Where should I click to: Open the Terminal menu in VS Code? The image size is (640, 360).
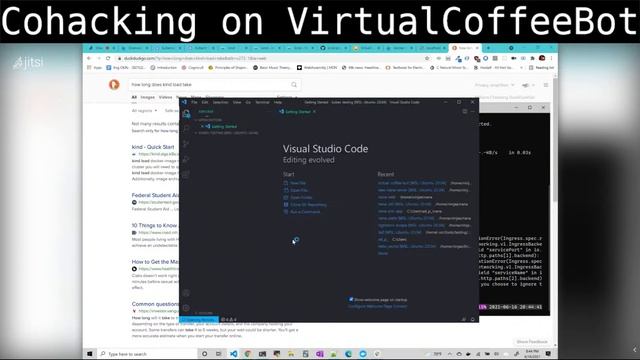pyautogui.click(x=262, y=102)
